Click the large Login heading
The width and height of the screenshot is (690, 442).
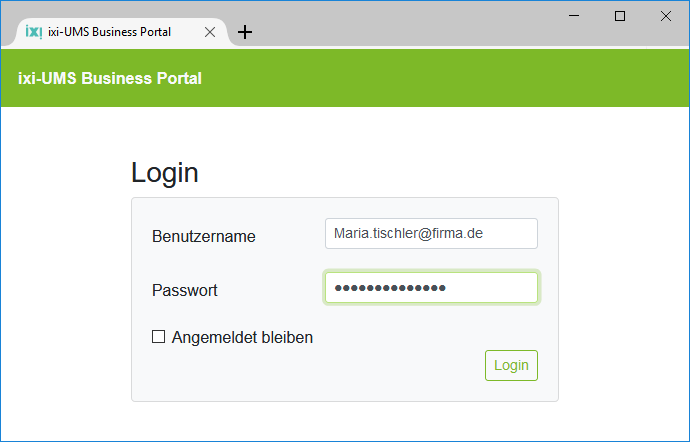point(165,173)
